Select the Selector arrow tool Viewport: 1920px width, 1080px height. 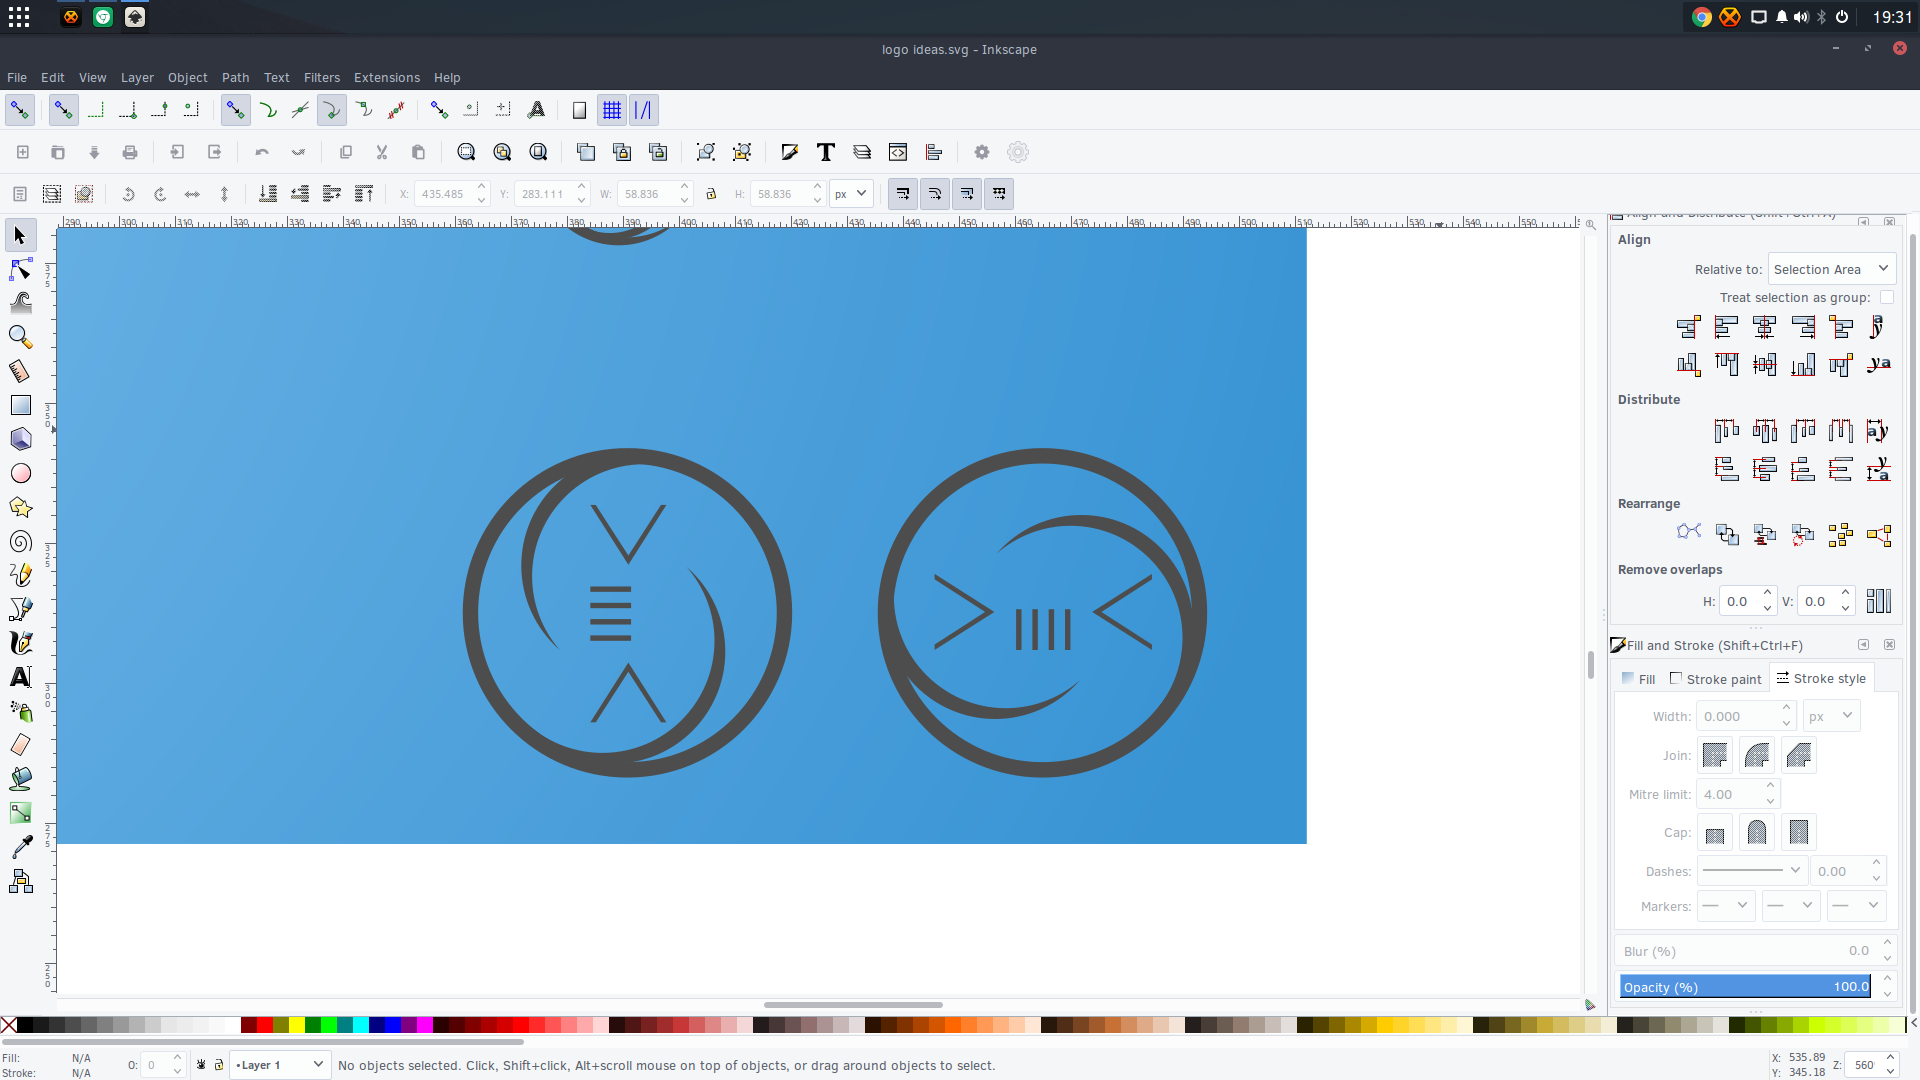[20, 235]
